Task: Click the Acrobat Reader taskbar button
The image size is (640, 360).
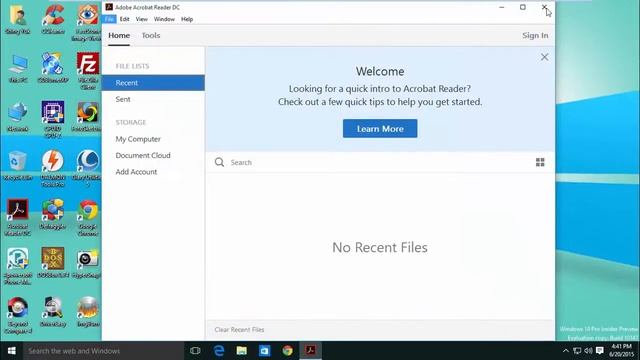Action: point(310,351)
